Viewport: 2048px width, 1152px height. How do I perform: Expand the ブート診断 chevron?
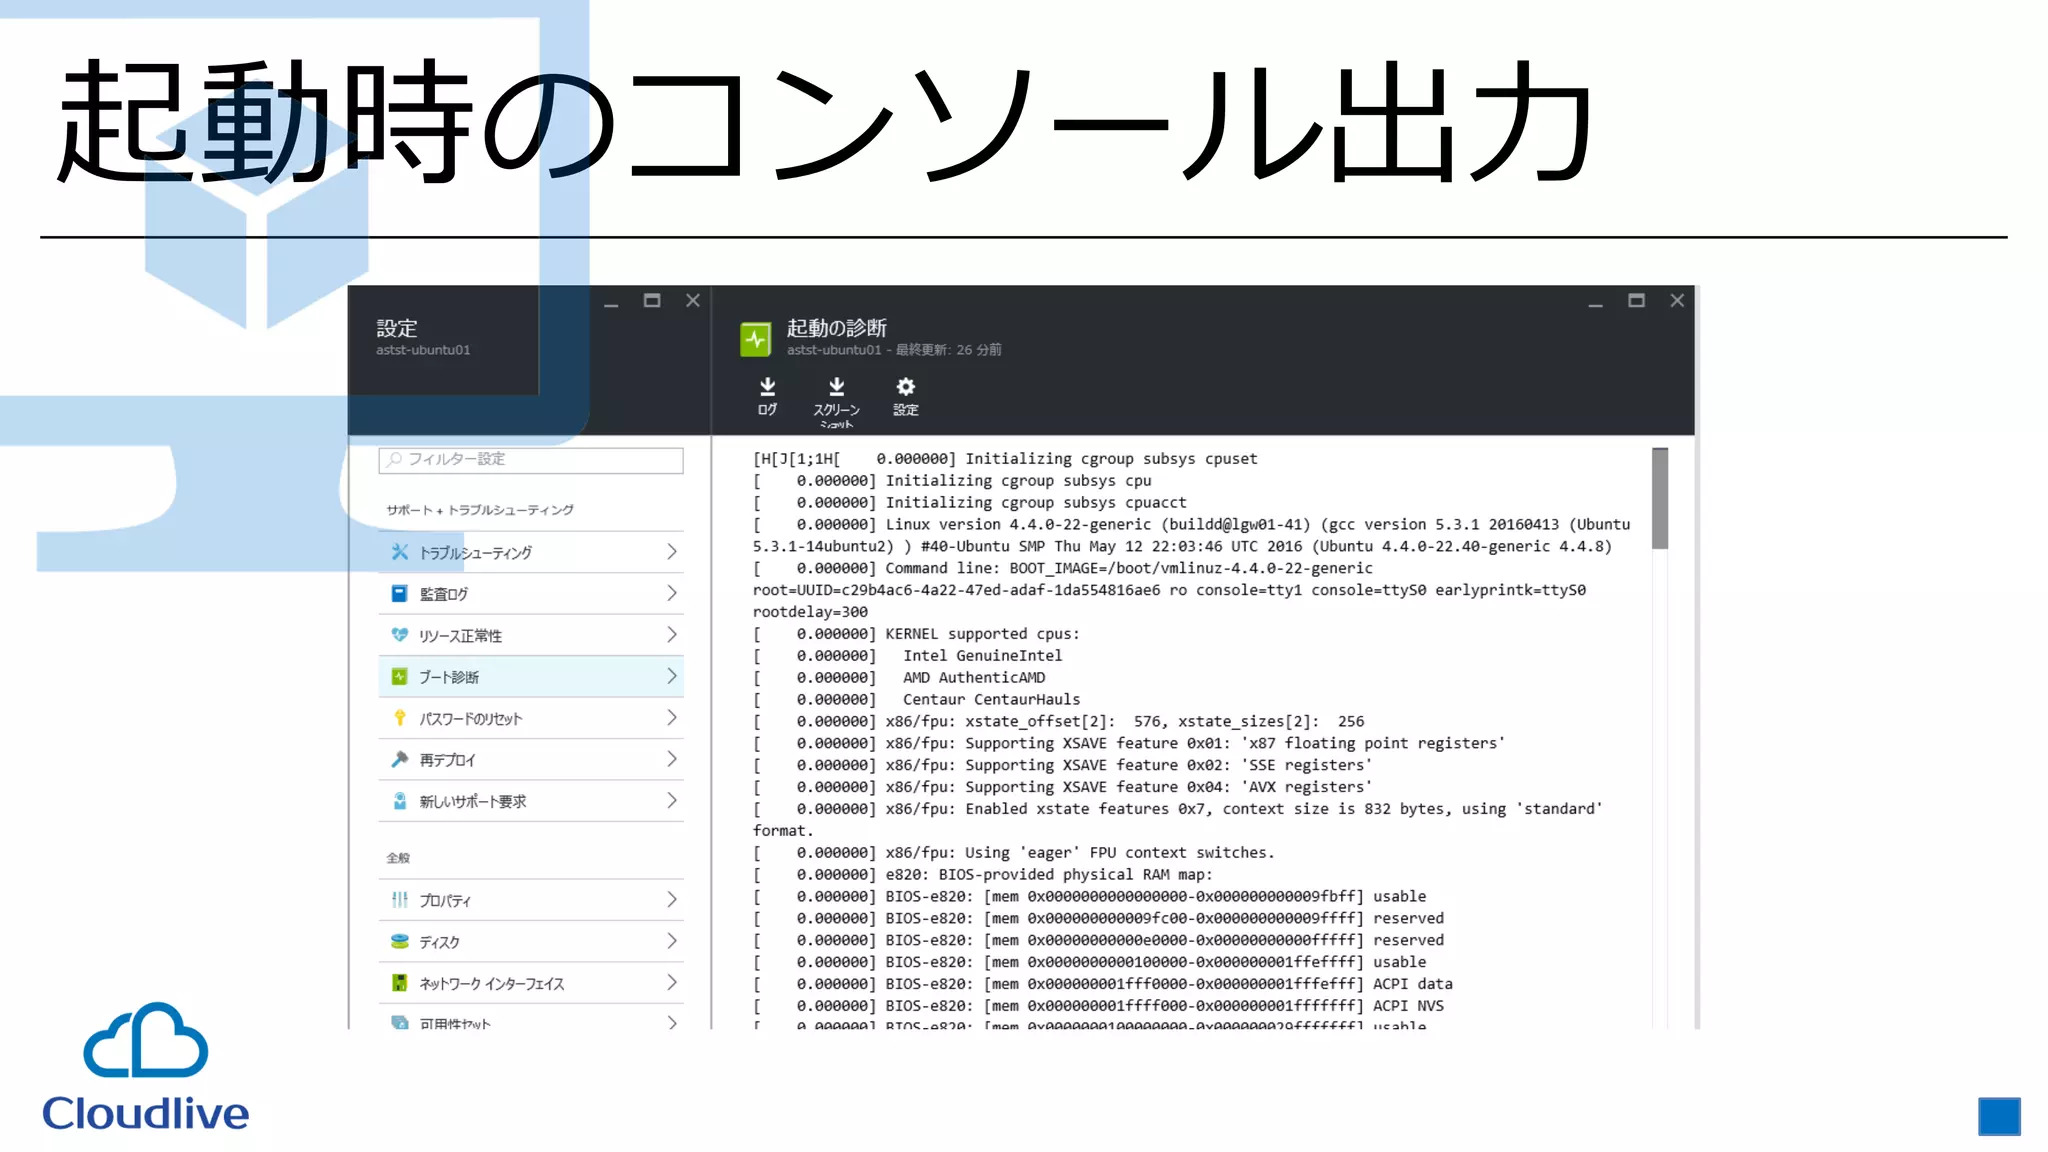coord(672,677)
